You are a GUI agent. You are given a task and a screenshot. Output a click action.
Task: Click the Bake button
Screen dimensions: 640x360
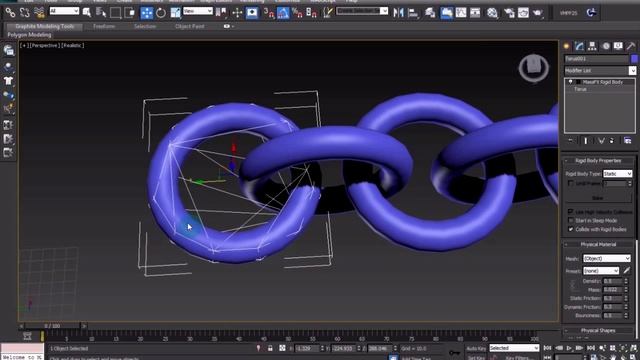[598, 198]
